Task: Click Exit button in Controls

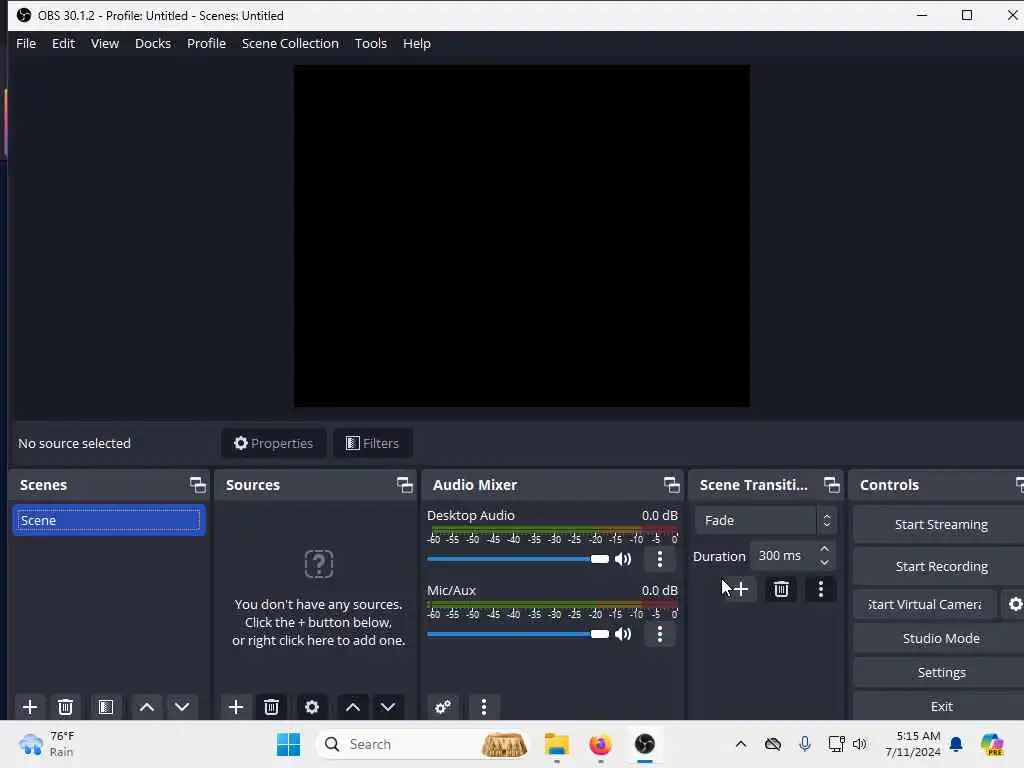Action: [940, 706]
